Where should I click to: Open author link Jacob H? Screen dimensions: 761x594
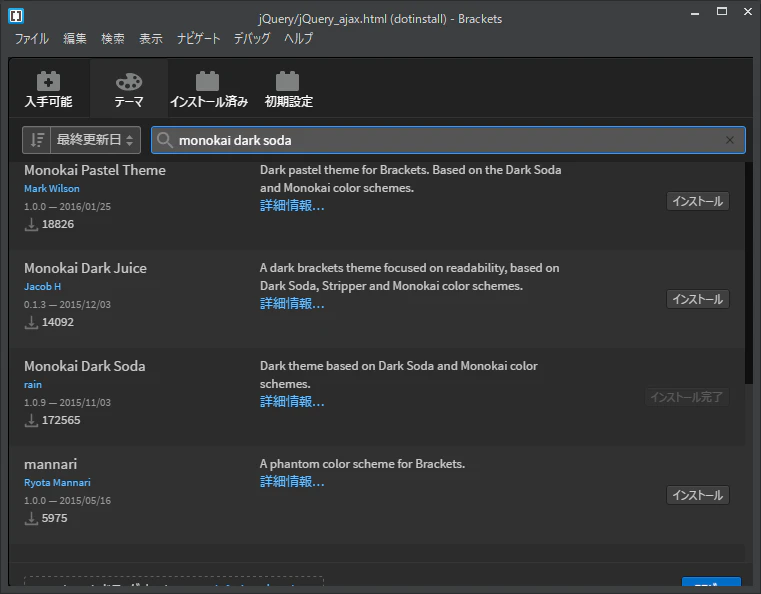coord(43,286)
